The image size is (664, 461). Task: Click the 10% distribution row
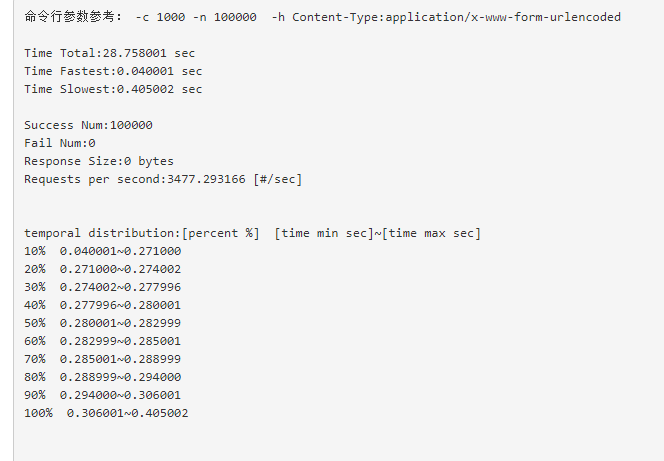[x=103, y=251]
